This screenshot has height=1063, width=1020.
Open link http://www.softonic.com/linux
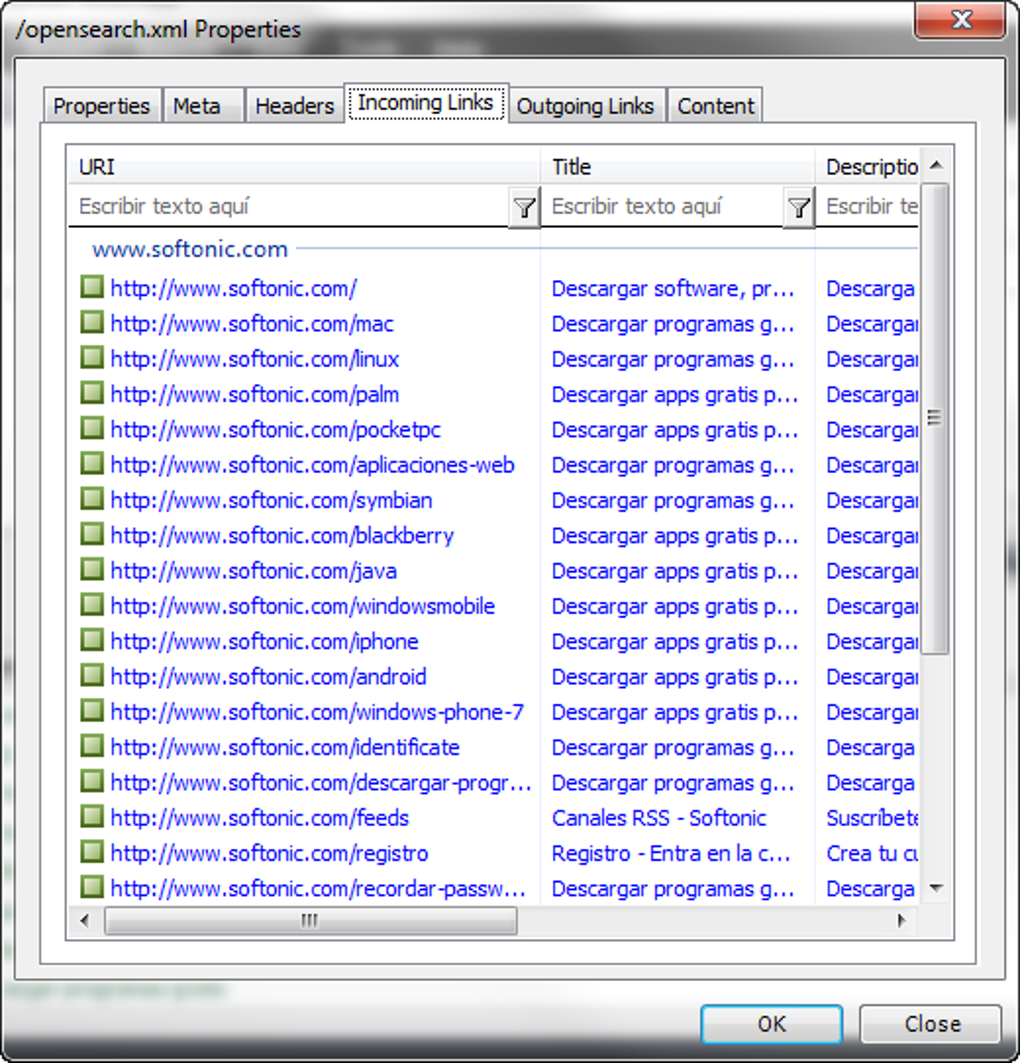(x=255, y=359)
